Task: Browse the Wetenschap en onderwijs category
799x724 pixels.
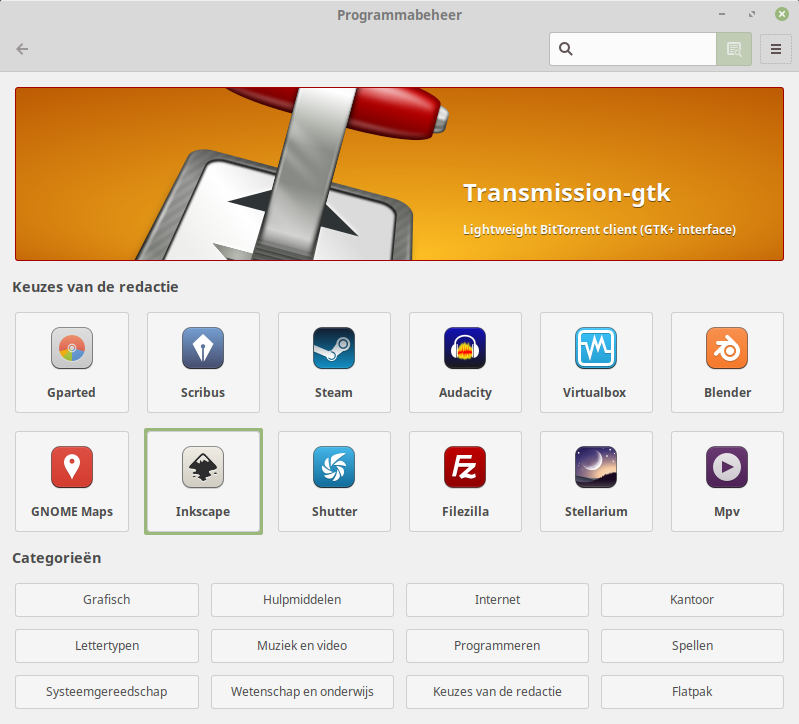Action: pos(302,691)
